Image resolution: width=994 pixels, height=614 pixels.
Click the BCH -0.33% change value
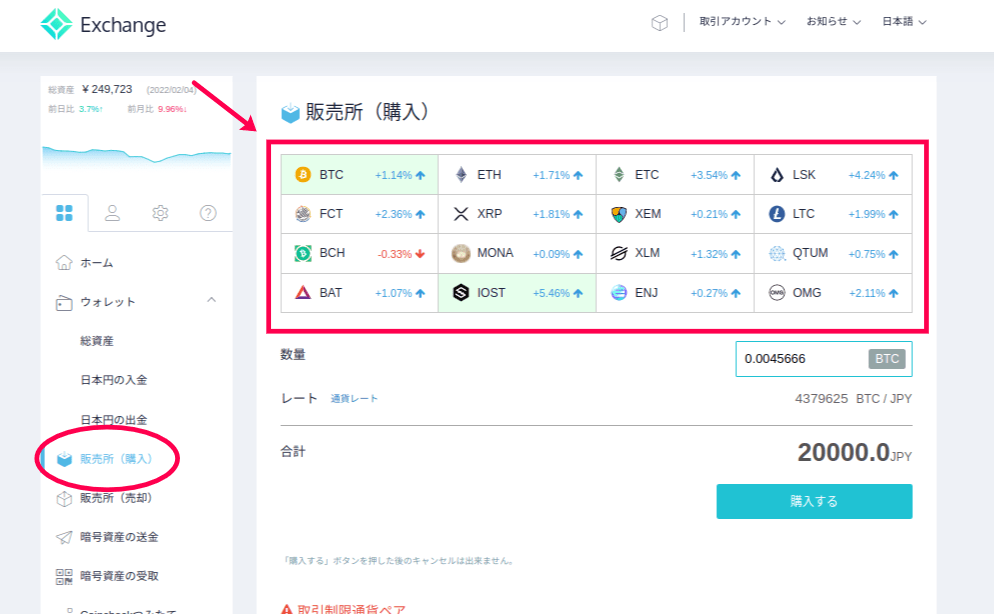tap(395, 254)
